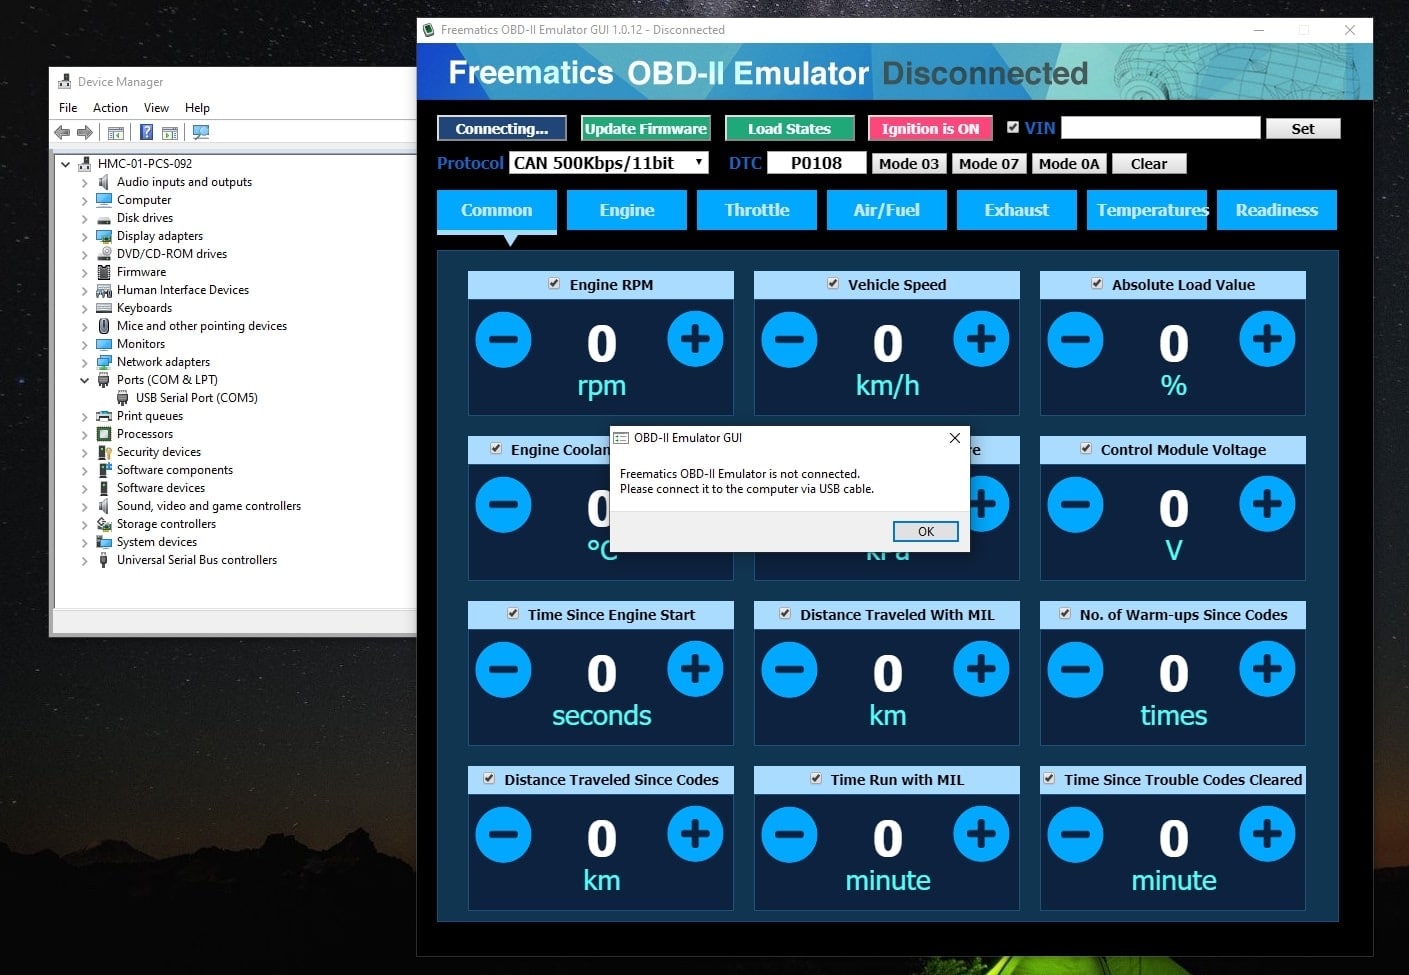The height and width of the screenshot is (975, 1409).
Task: Toggle the Time Since Engine Start checkbox
Action: click(x=513, y=614)
